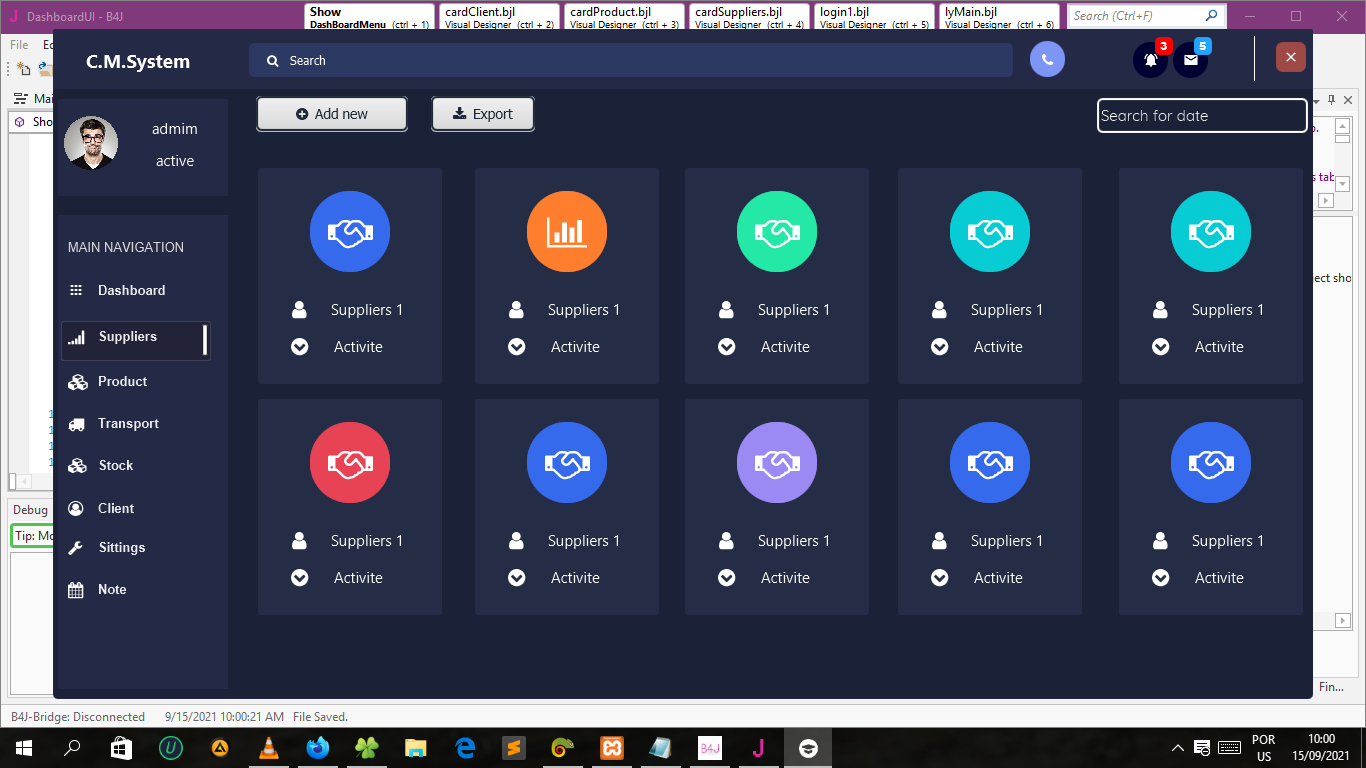The height and width of the screenshot is (768, 1366).
Task: Expand the Activite chevron in the purple handshake card
Action: (726, 578)
